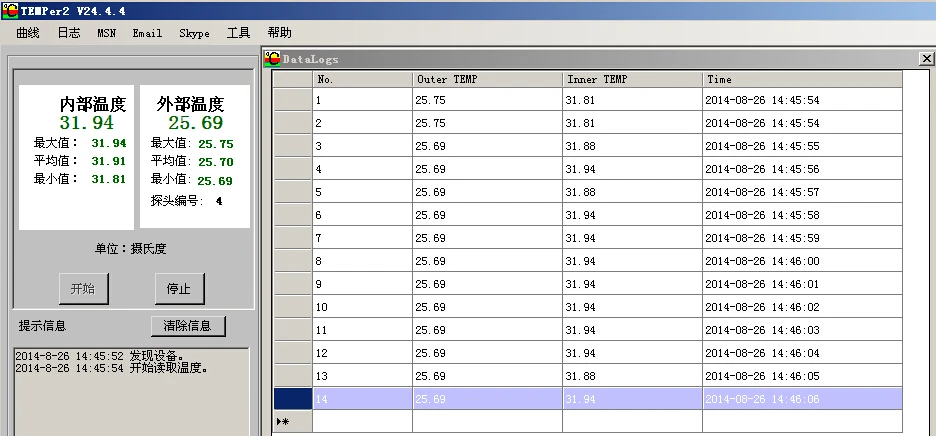This screenshot has height=436, width=936.
Task: Click time cell 2014-08-26 14:45:55
Action: pos(802,146)
